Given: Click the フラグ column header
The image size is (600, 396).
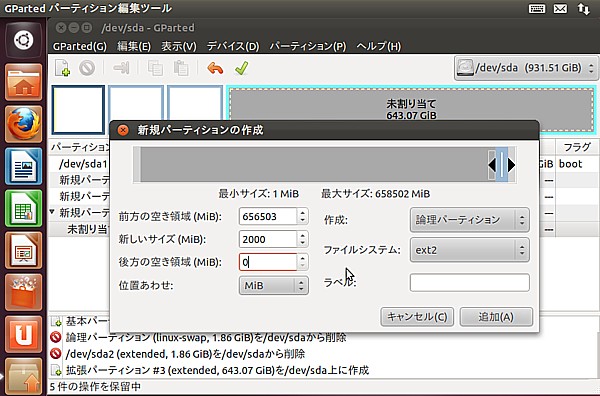Looking at the screenshot, I should click(x=577, y=147).
